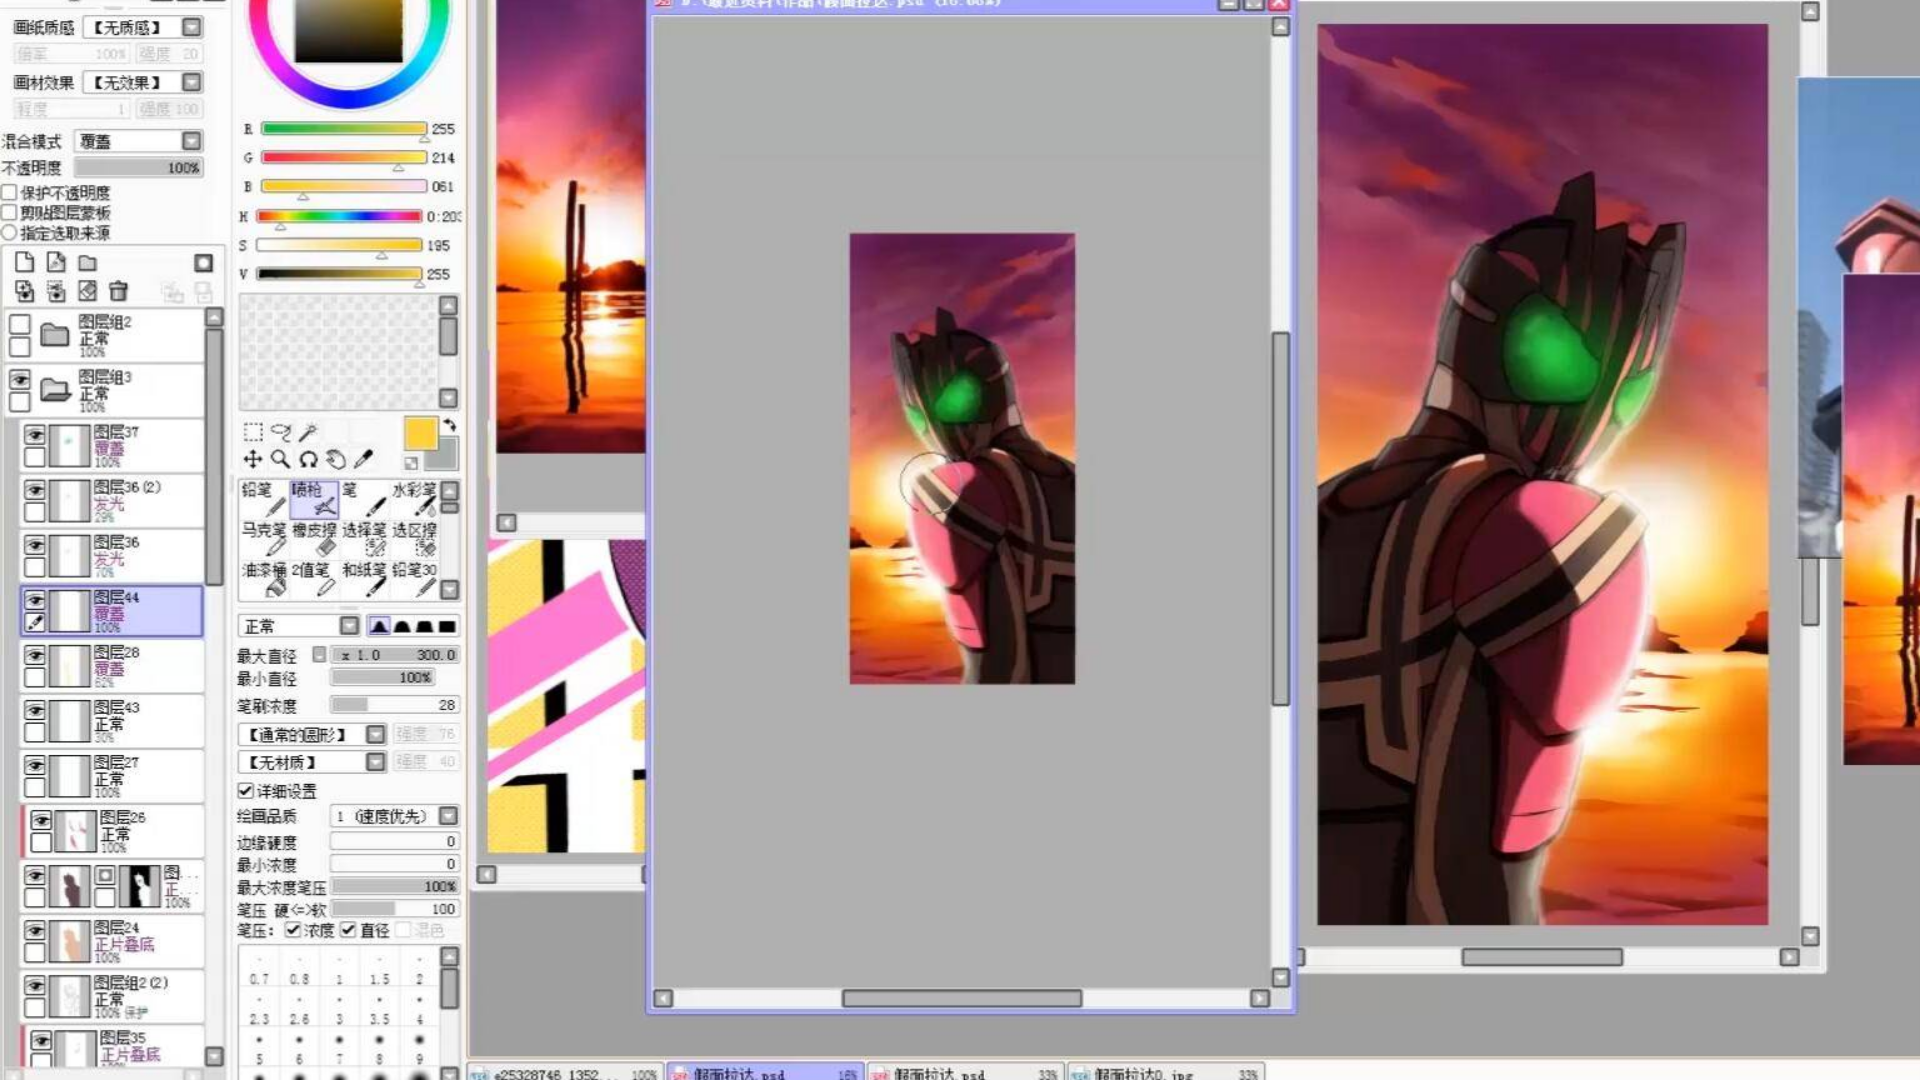The height and width of the screenshot is (1080, 1920).
Task: Select the 马克笔 marker tool
Action: (264, 538)
